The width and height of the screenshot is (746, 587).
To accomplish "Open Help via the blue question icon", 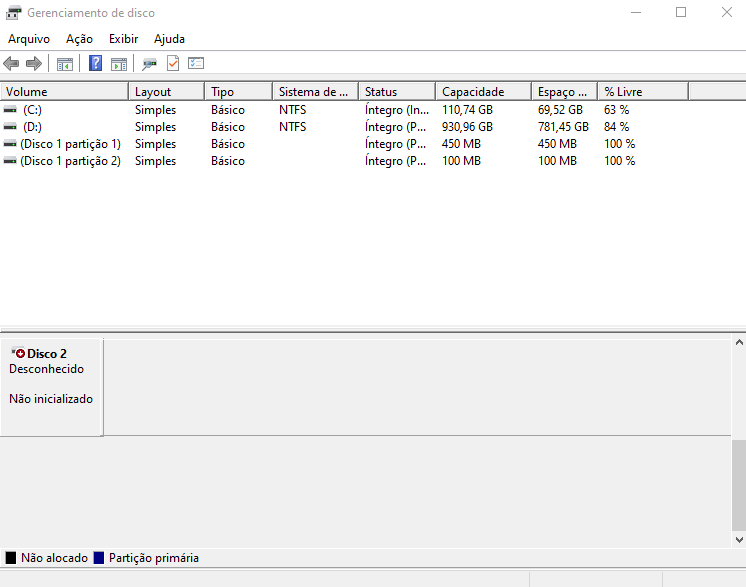I will [x=96, y=63].
